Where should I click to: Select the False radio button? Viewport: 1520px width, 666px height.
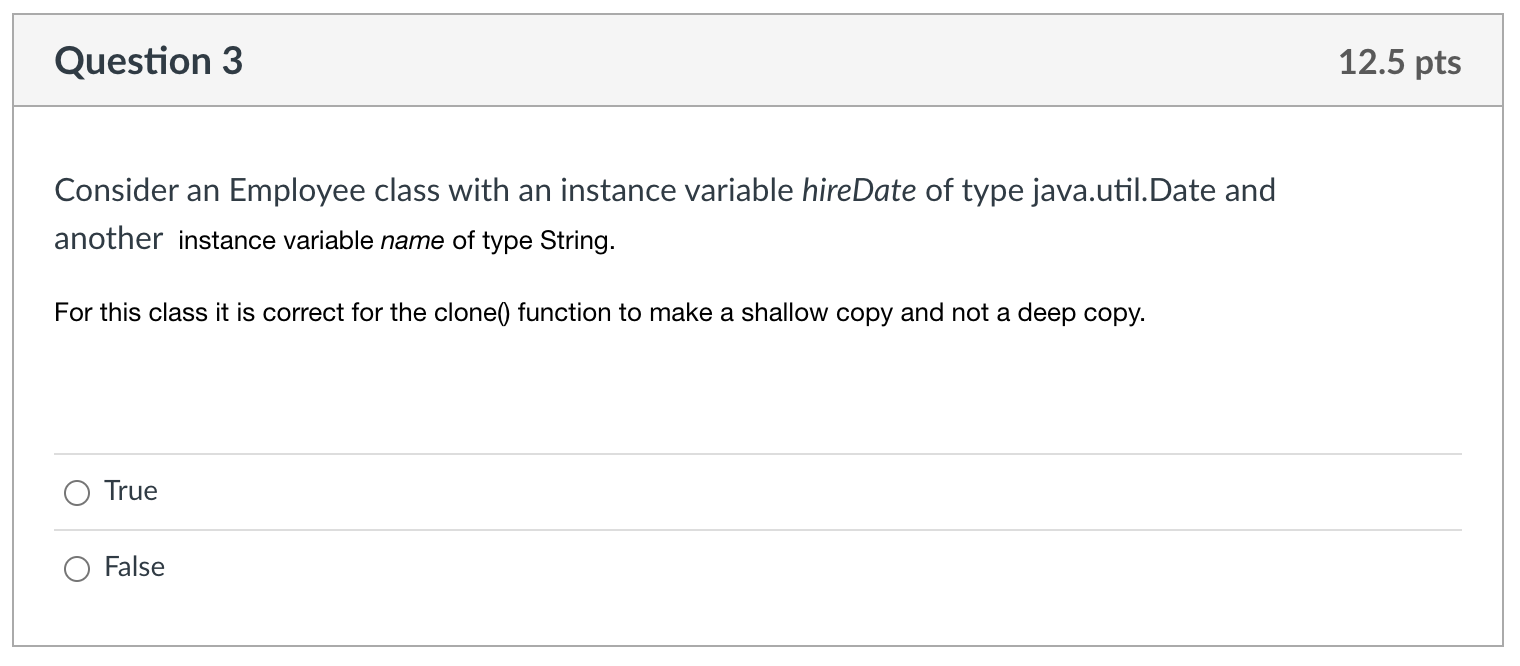[x=76, y=568]
